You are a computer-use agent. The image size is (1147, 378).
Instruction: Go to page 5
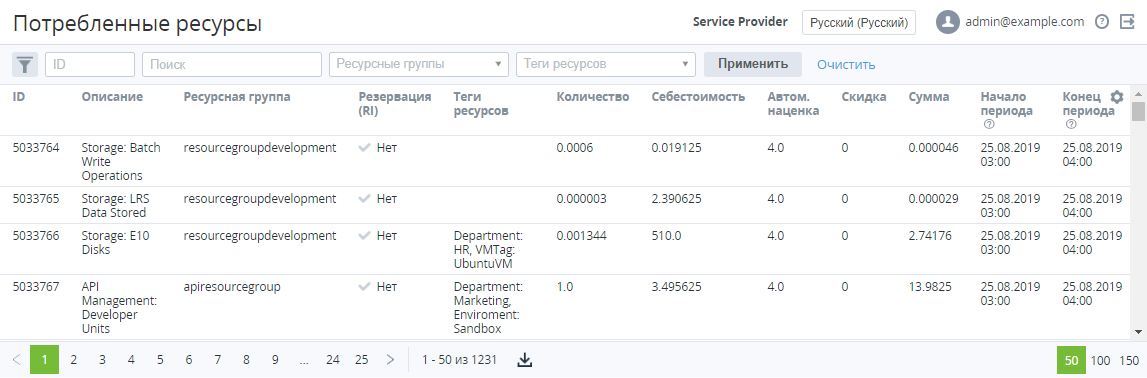click(x=159, y=360)
